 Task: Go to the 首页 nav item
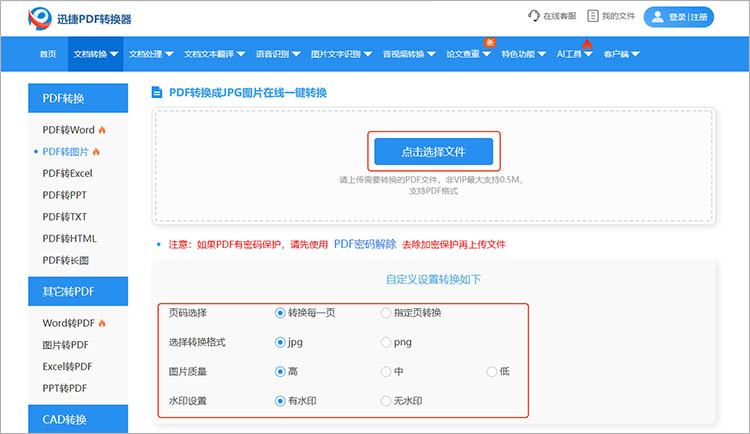pos(48,54)
